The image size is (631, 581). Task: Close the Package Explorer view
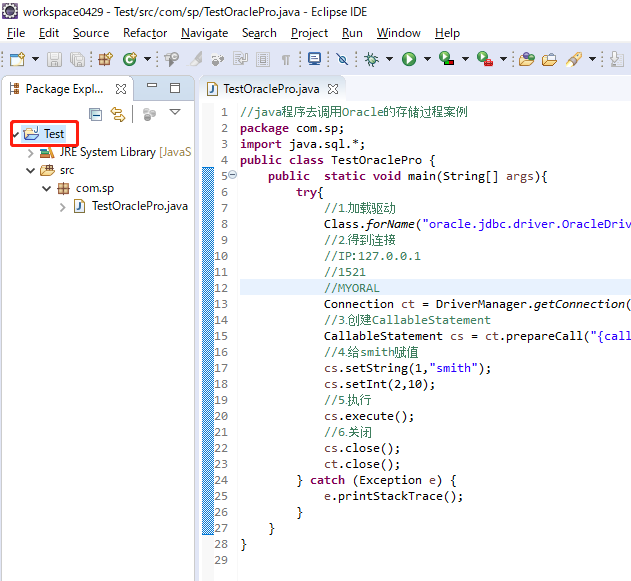click(121, 89)
